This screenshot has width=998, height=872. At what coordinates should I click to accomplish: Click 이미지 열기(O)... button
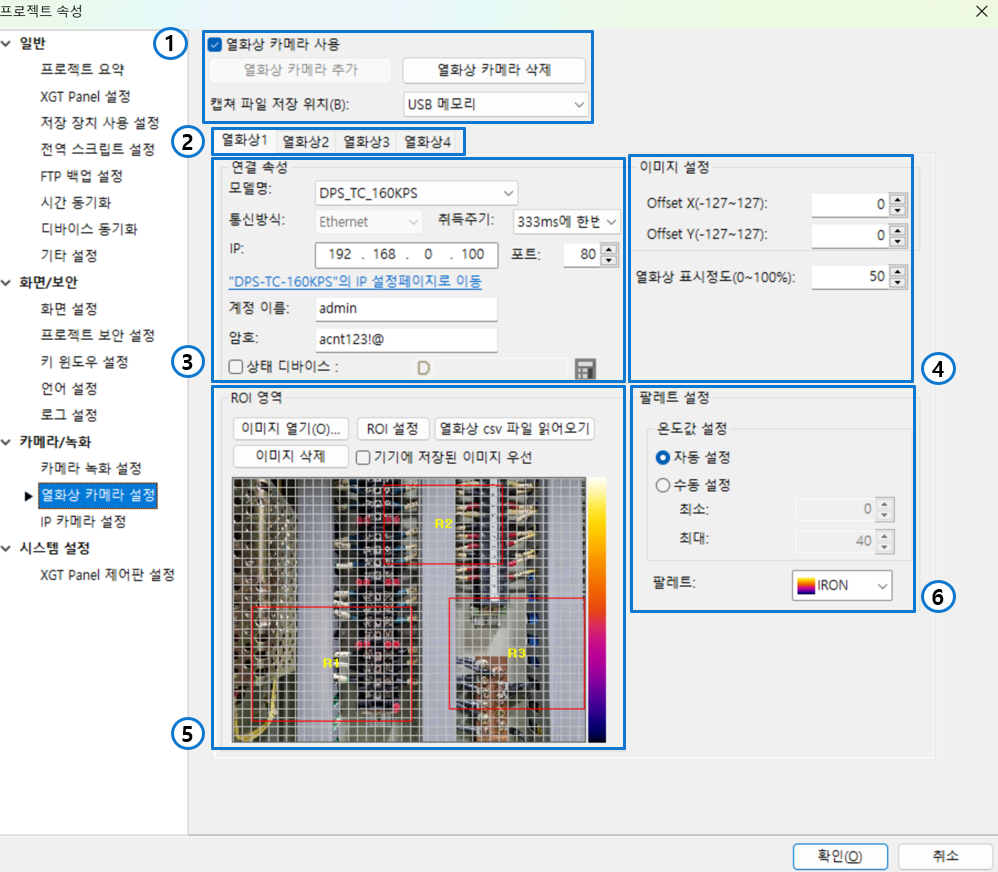coord(291,429)
